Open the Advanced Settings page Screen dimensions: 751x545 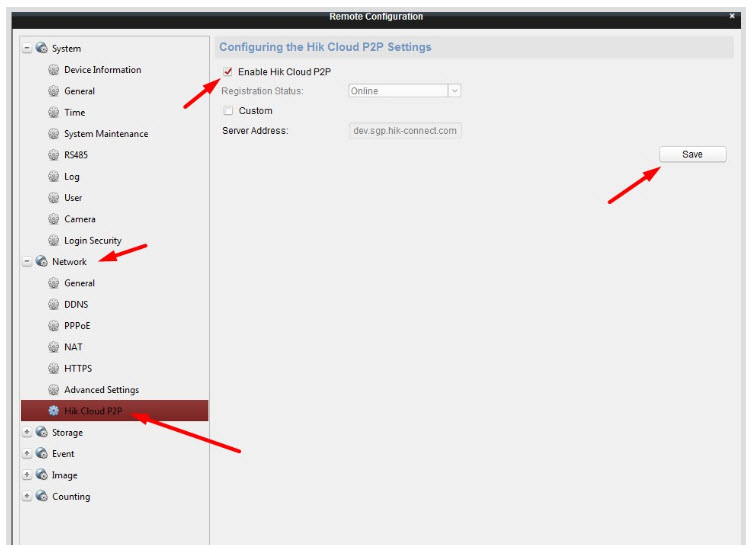[x=101, y=390]
